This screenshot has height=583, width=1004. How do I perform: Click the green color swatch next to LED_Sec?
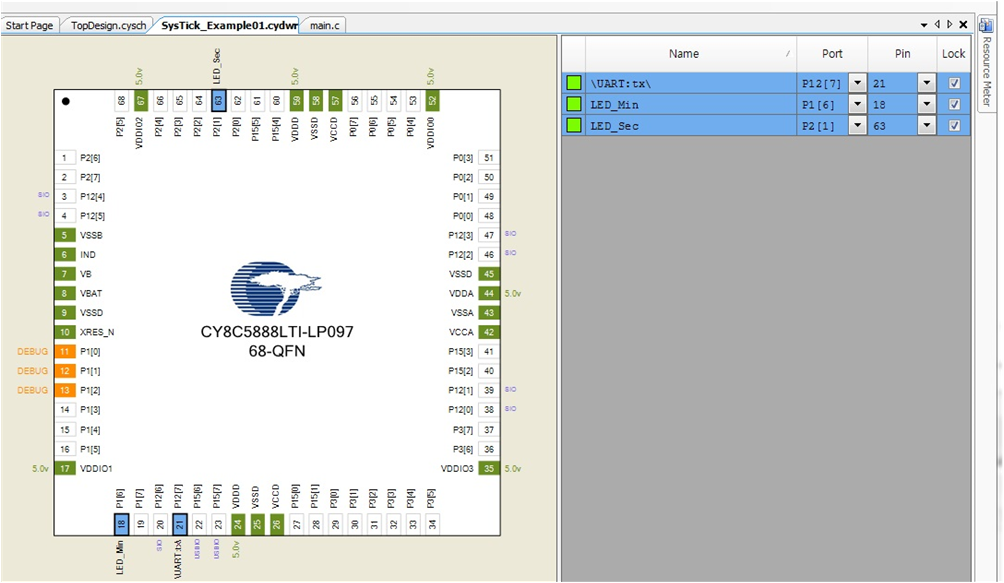[572, 125]
